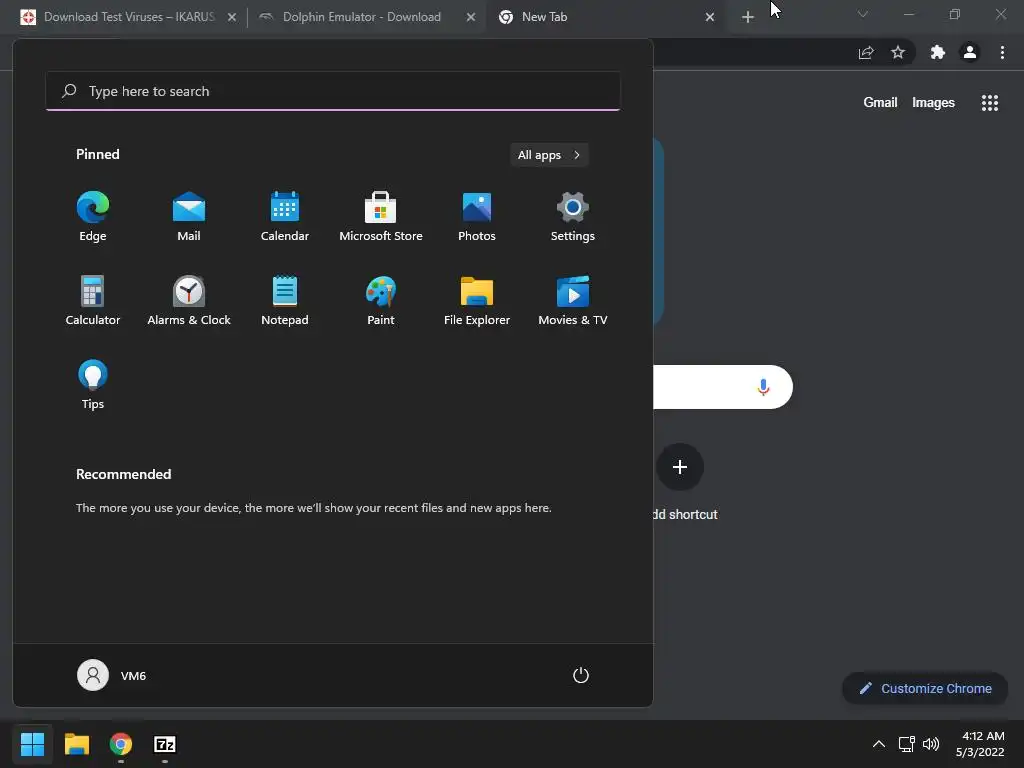
Task: Share this page from Chrome toolbar
Action: [866, 52]
